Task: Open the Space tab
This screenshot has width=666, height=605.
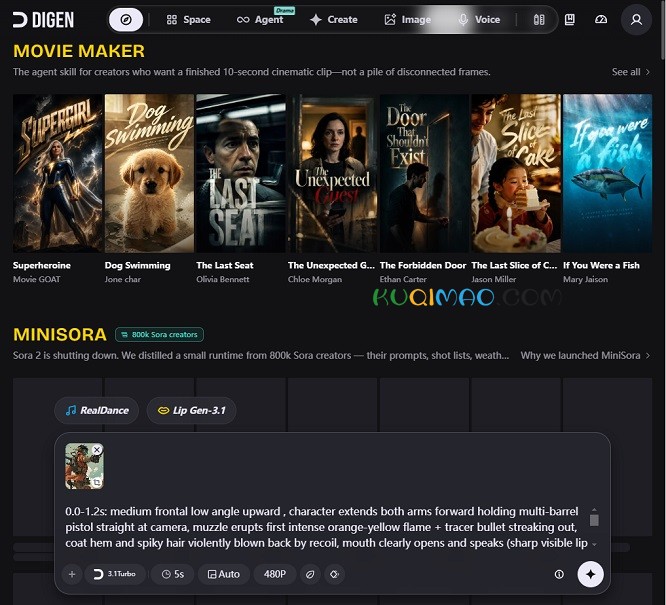Action: [x=189, y=20]
